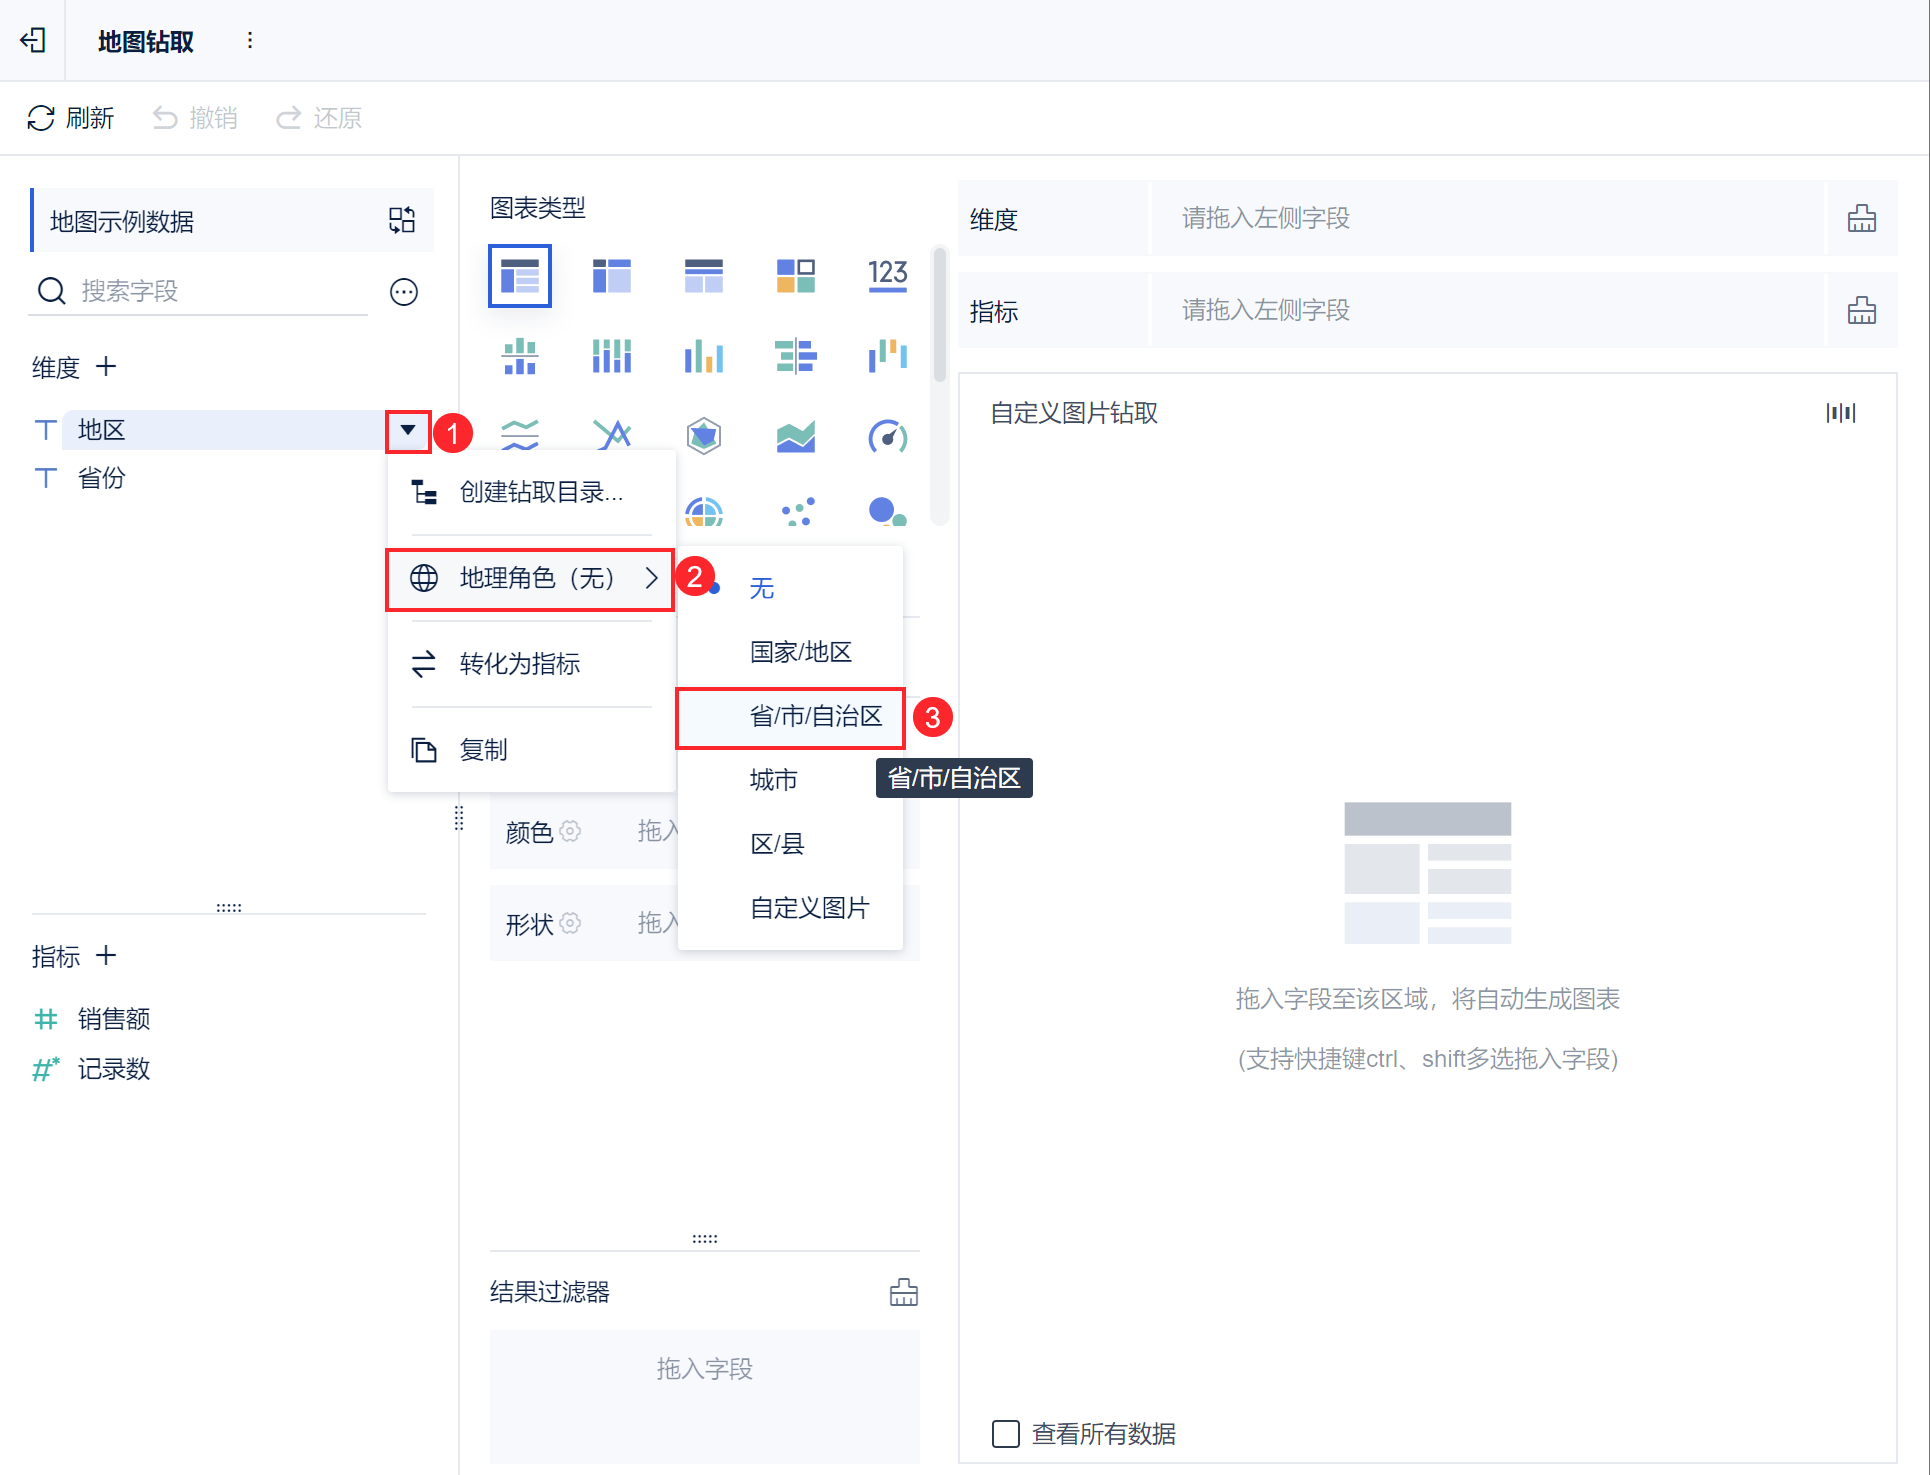1930x1475 pixels.
Task: Open the three-dot menu beside 地图钻取
Action: coord(250,40)
